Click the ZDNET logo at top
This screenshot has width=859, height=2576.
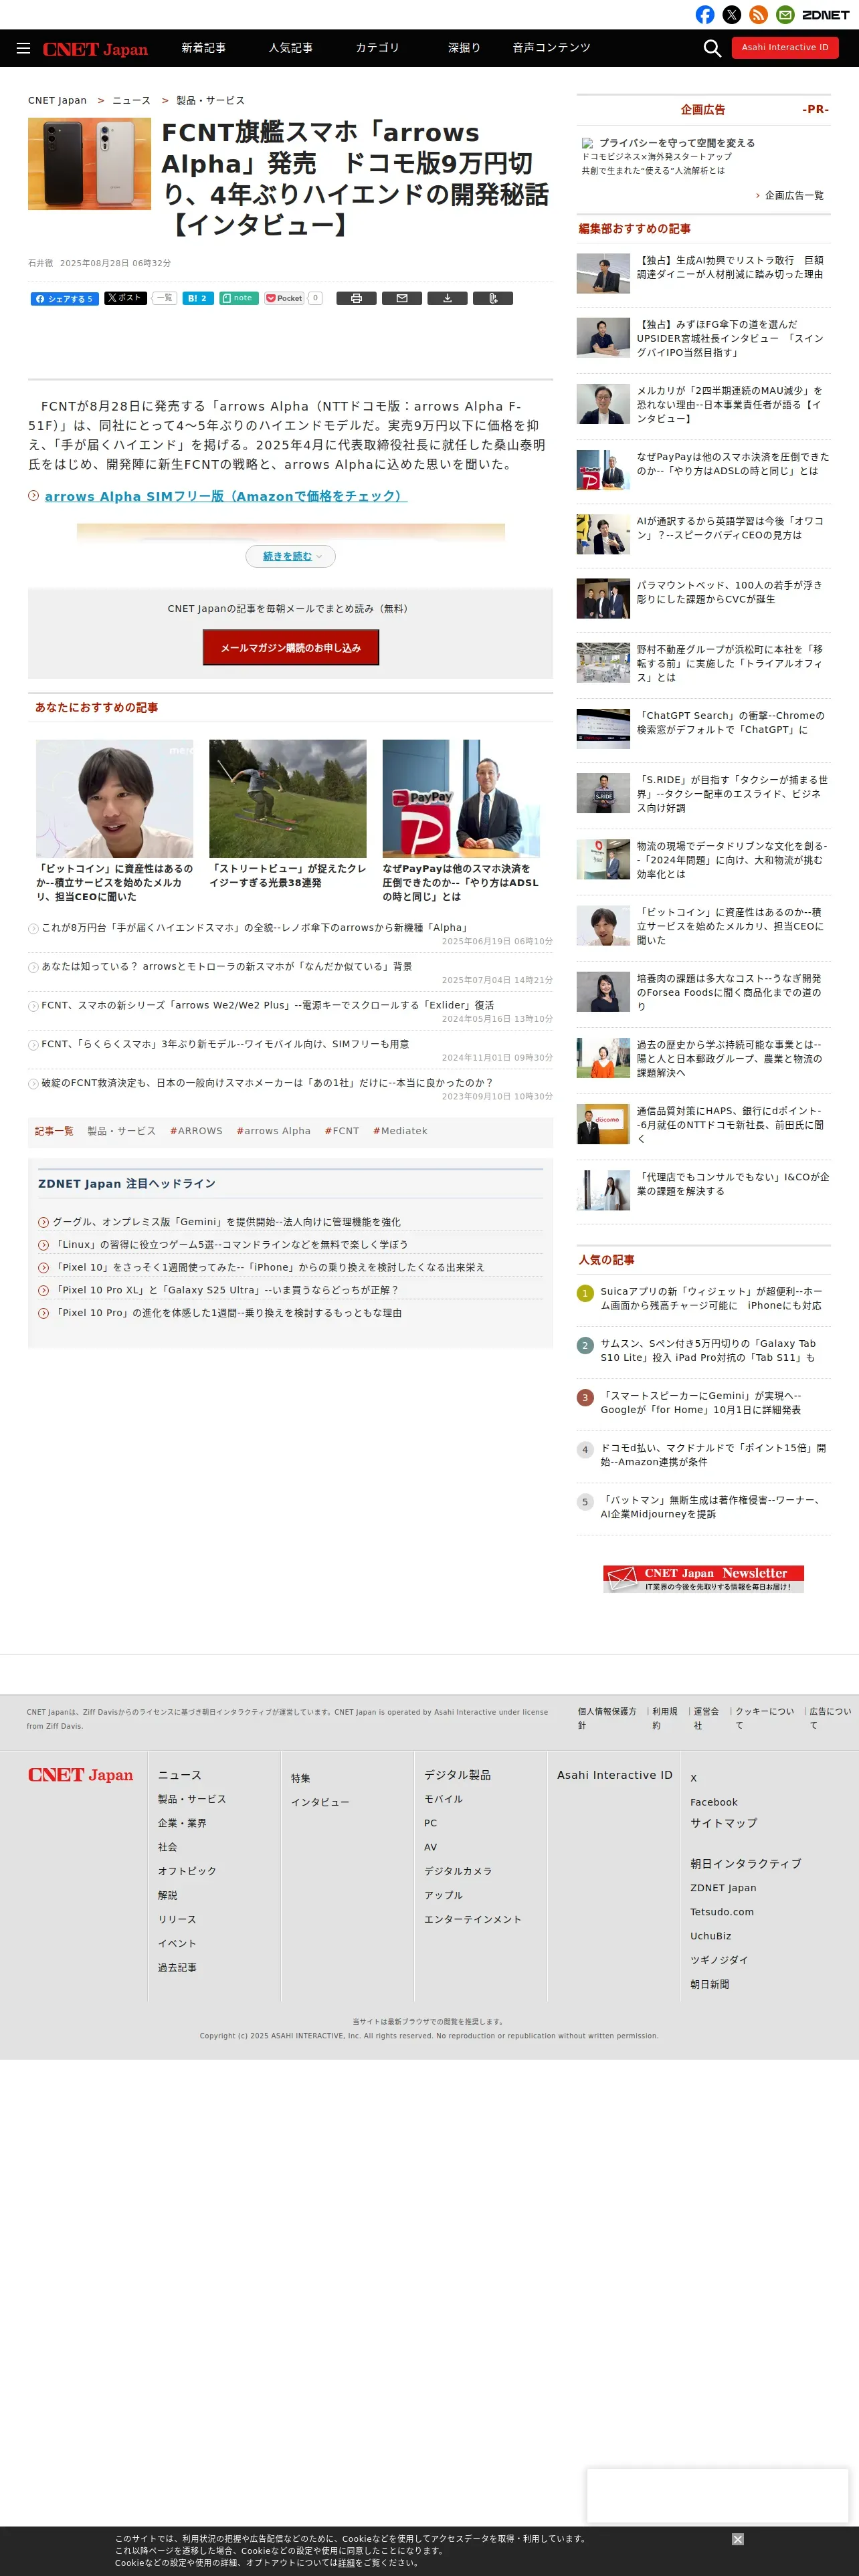click(x=826, y=15)
